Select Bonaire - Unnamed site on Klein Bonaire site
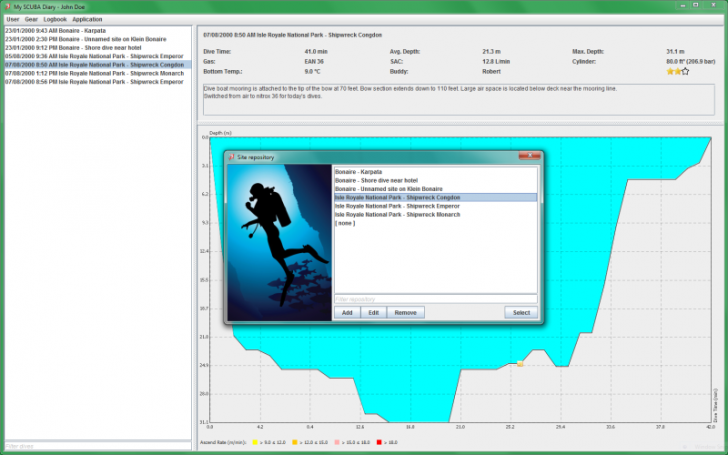The width and height of the screenshot is (728, 455). pos(436,189)
